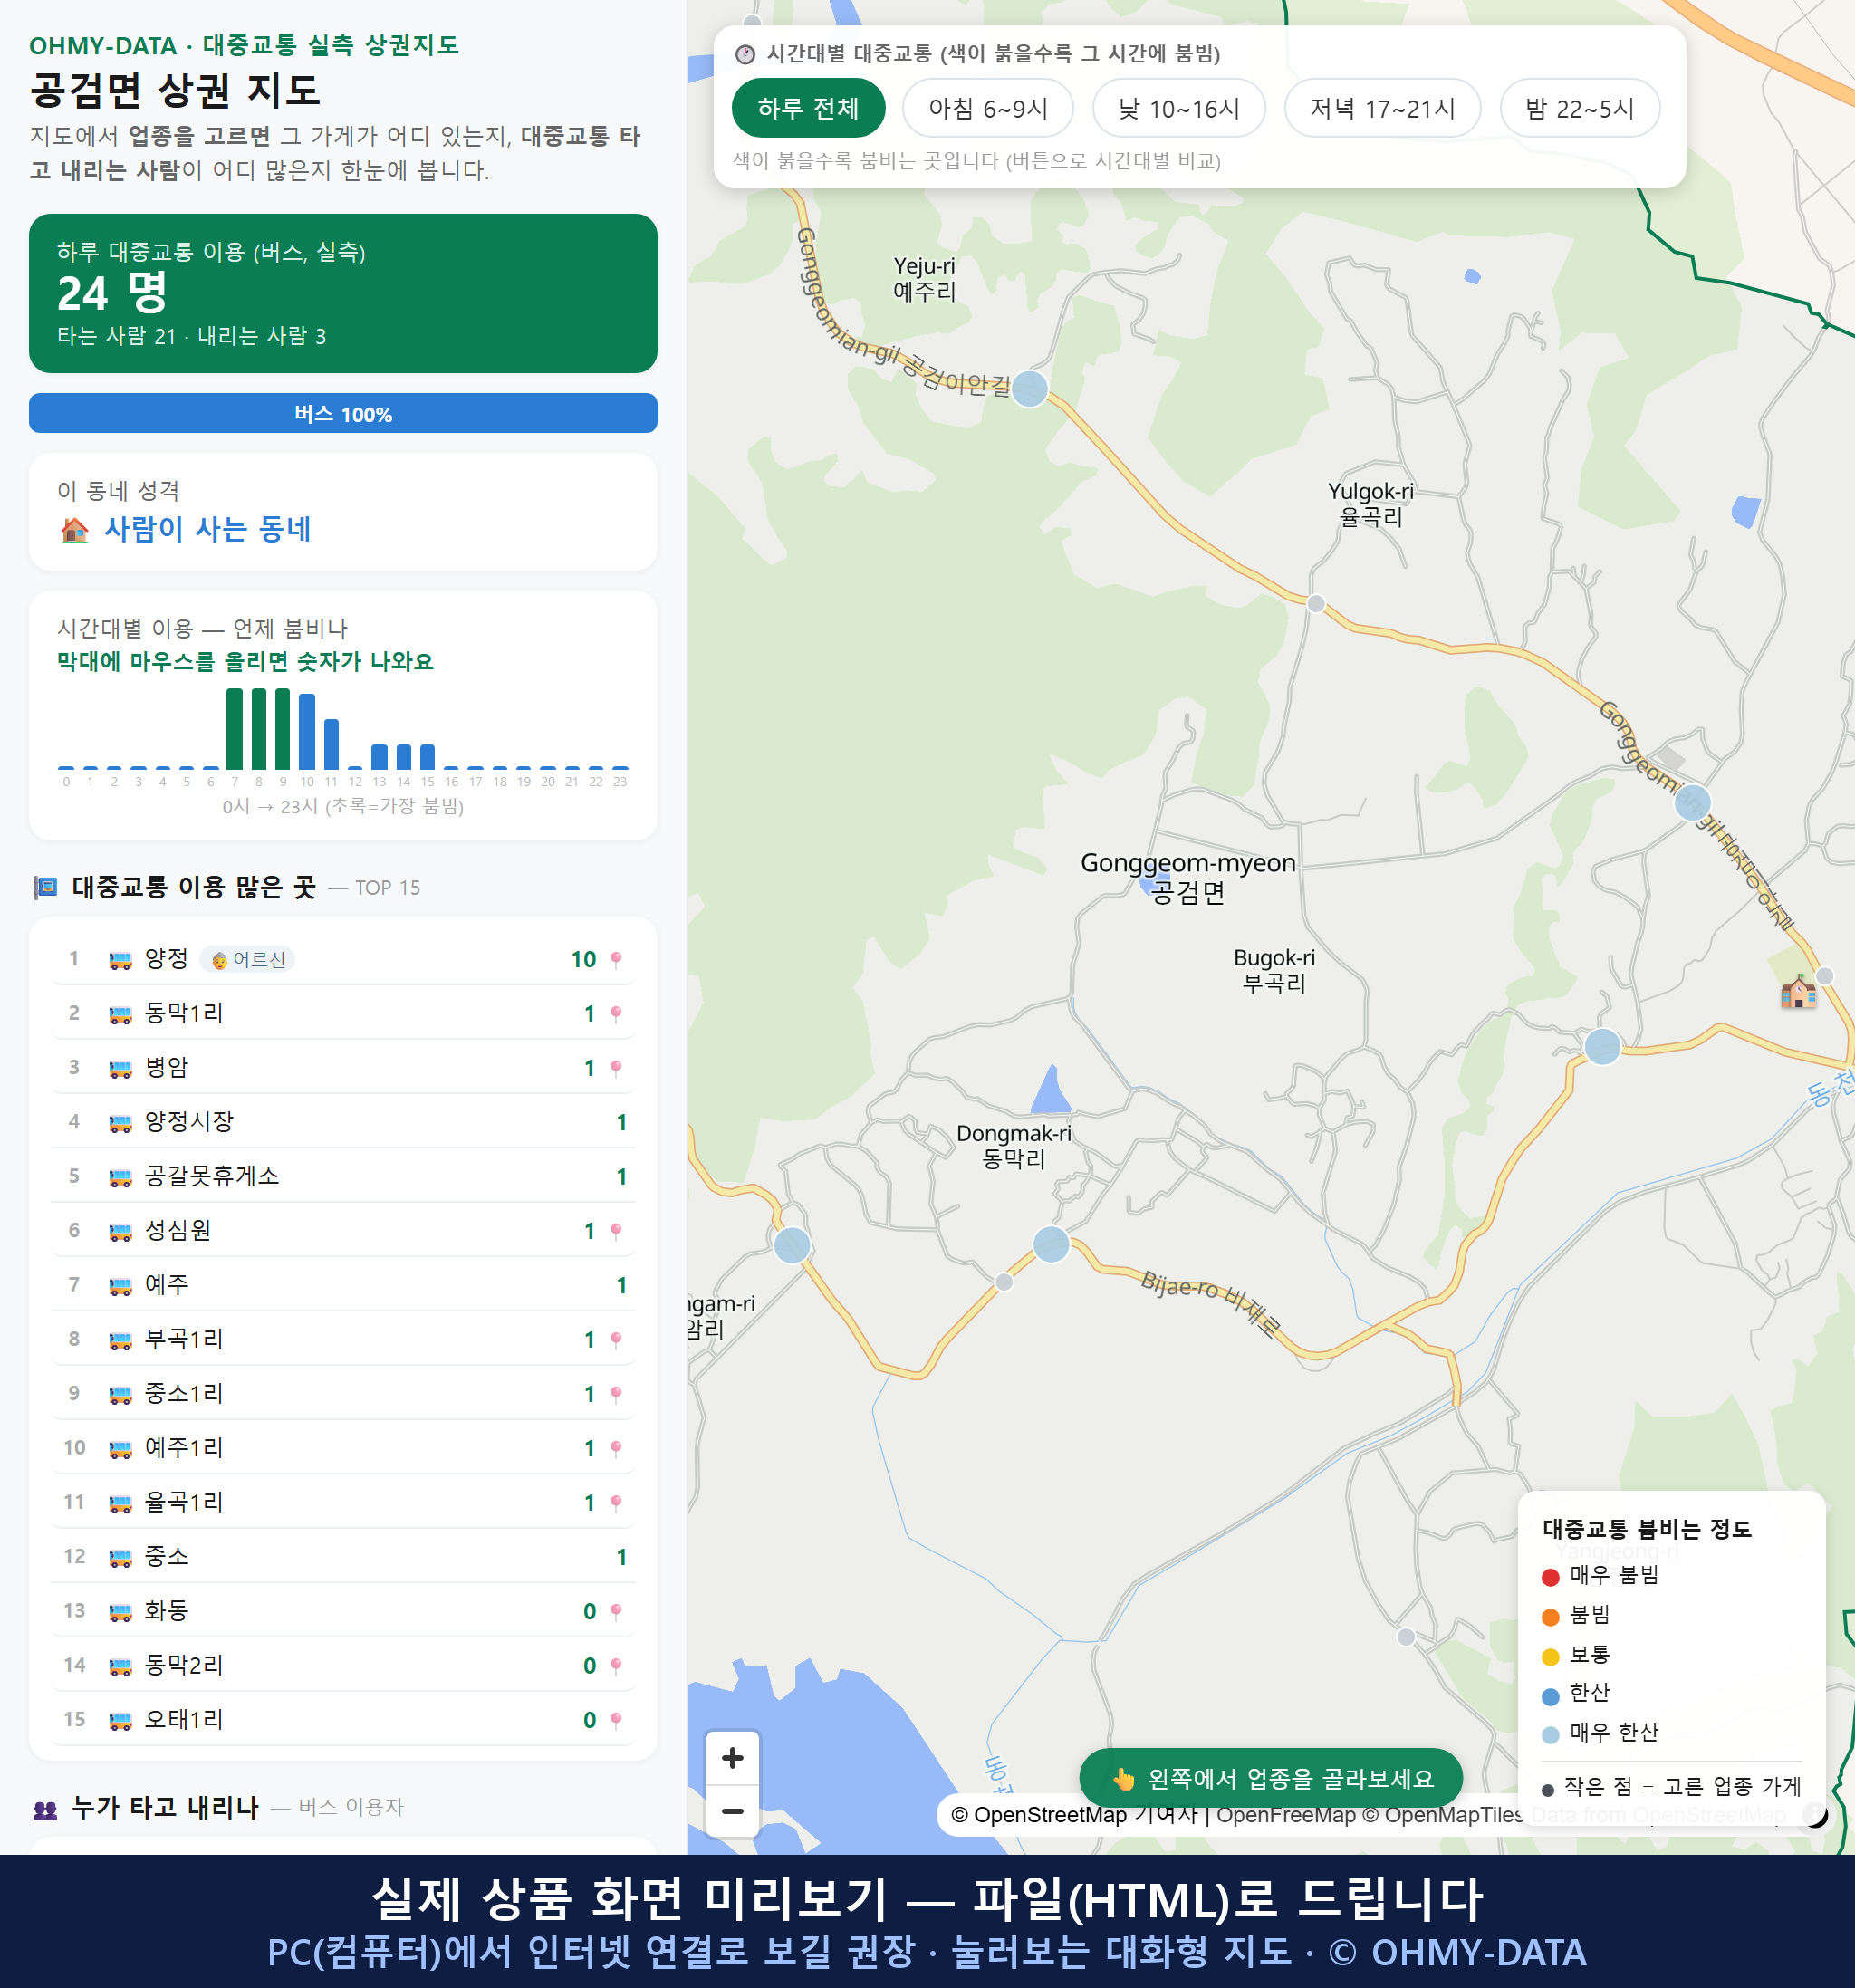1855x1988 pixels.
Task: Click the 왼쪽에서 업종을 골라보세요 button
Action: tap(1270, 1779)
